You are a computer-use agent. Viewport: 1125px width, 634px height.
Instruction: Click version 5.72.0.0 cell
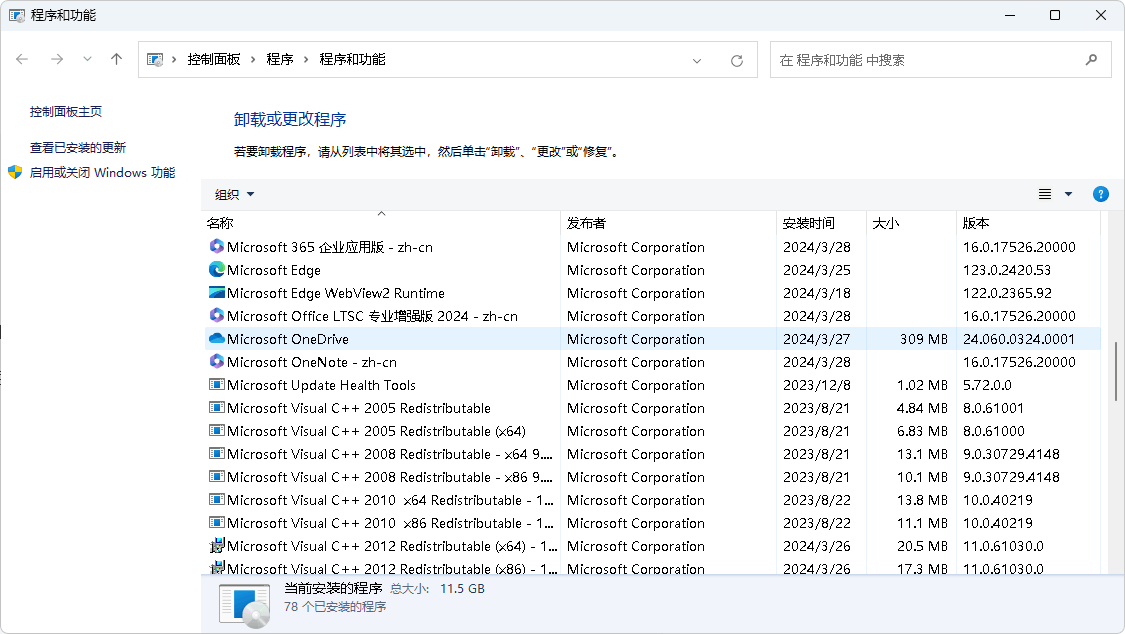pyautogui.click(x=987, y=385)
